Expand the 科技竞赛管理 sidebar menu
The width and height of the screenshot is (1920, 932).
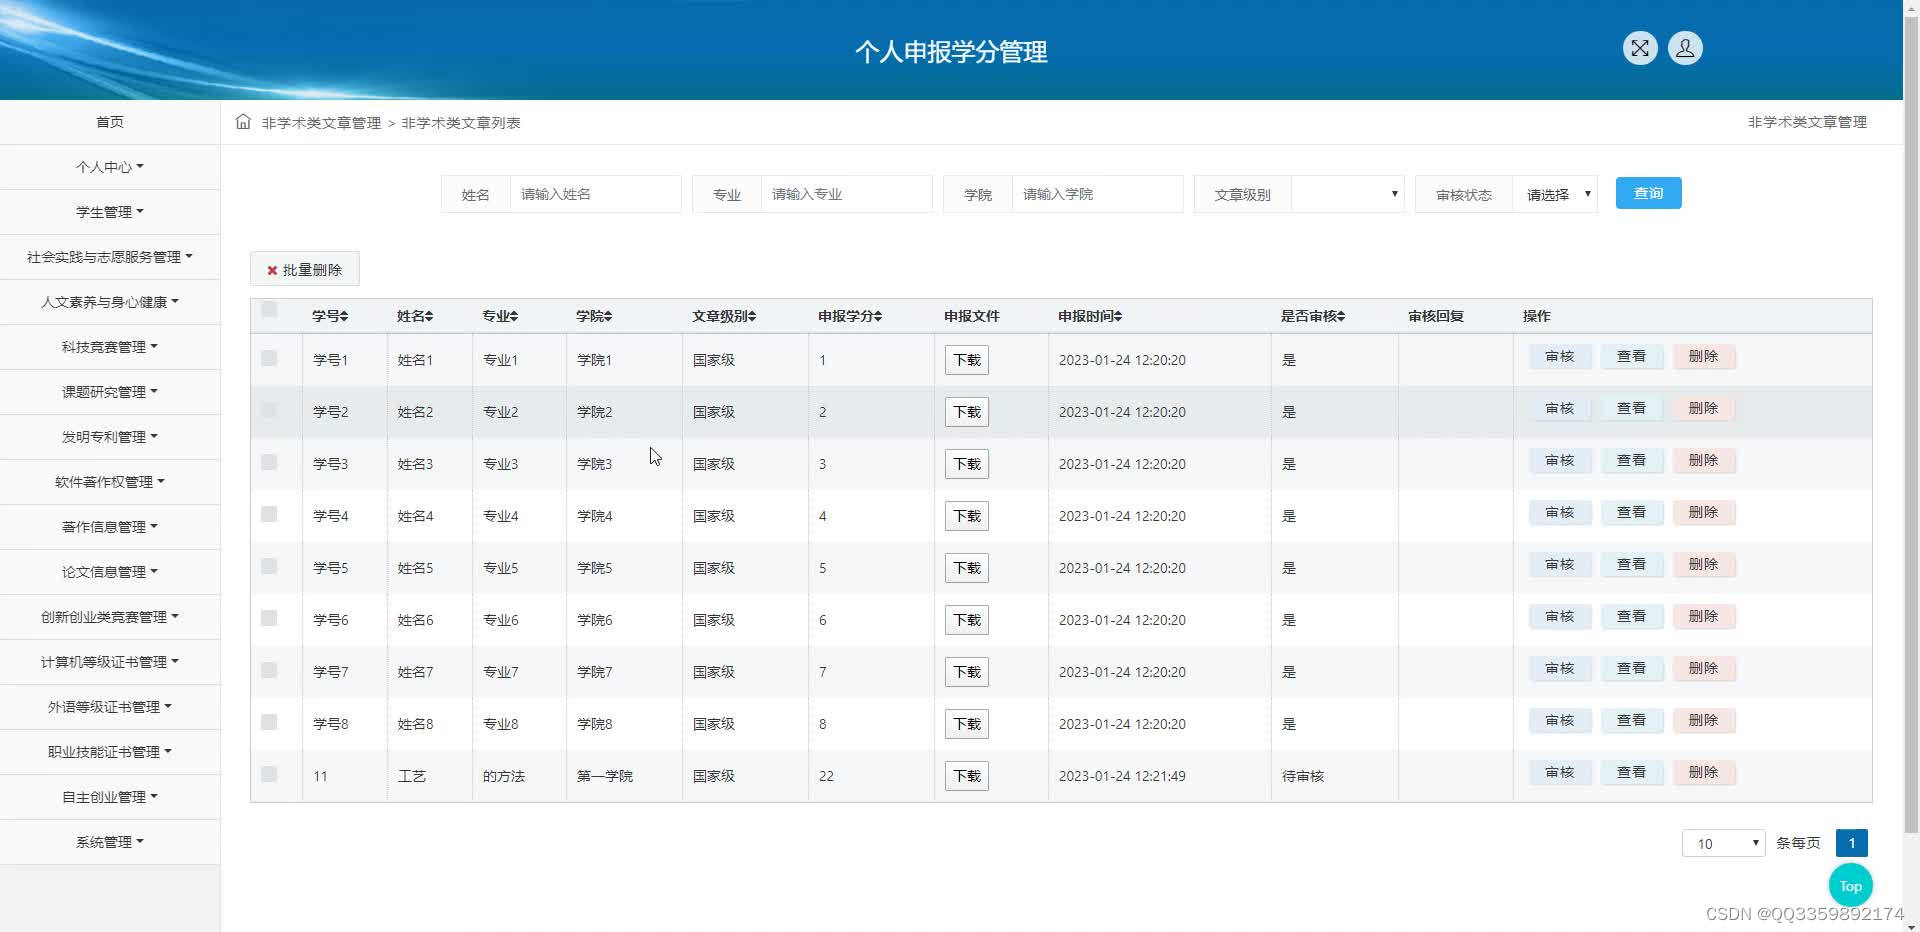110,347
